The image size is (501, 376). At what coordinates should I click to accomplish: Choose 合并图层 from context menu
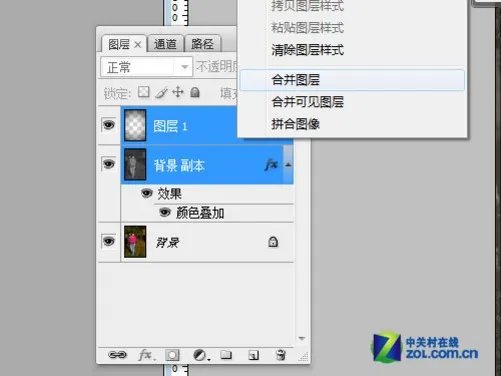[x=352, y=80]
